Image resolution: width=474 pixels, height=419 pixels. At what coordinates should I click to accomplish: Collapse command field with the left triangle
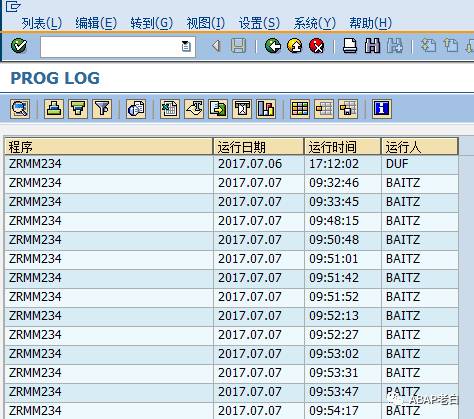(217, 46)
